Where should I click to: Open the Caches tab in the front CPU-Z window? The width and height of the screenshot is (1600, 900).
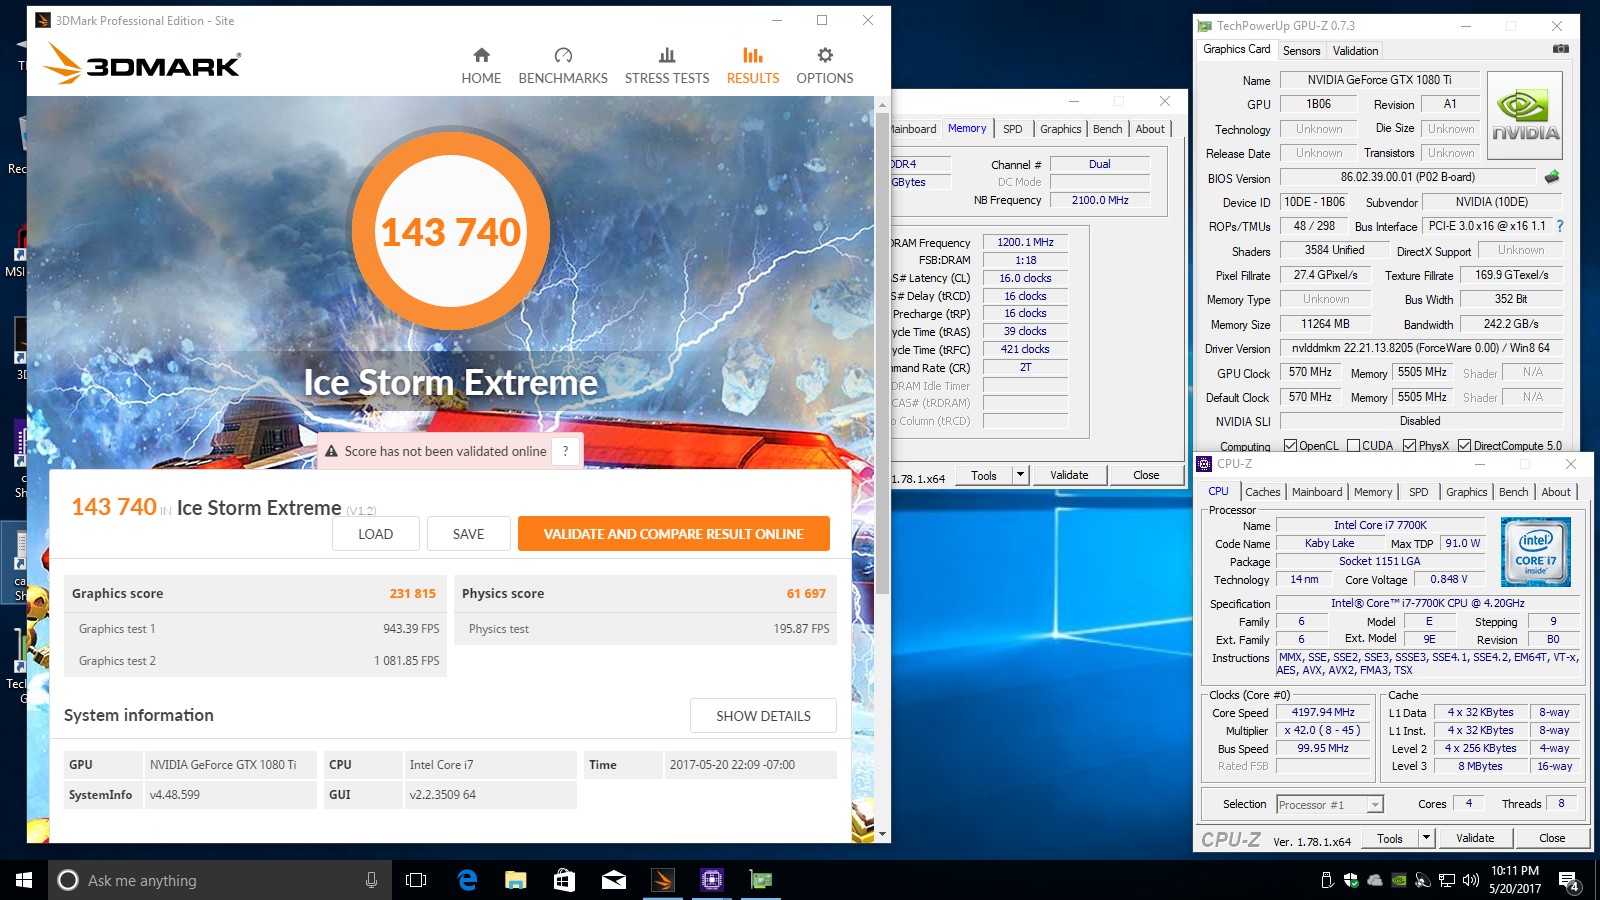tap(1262, 492)
